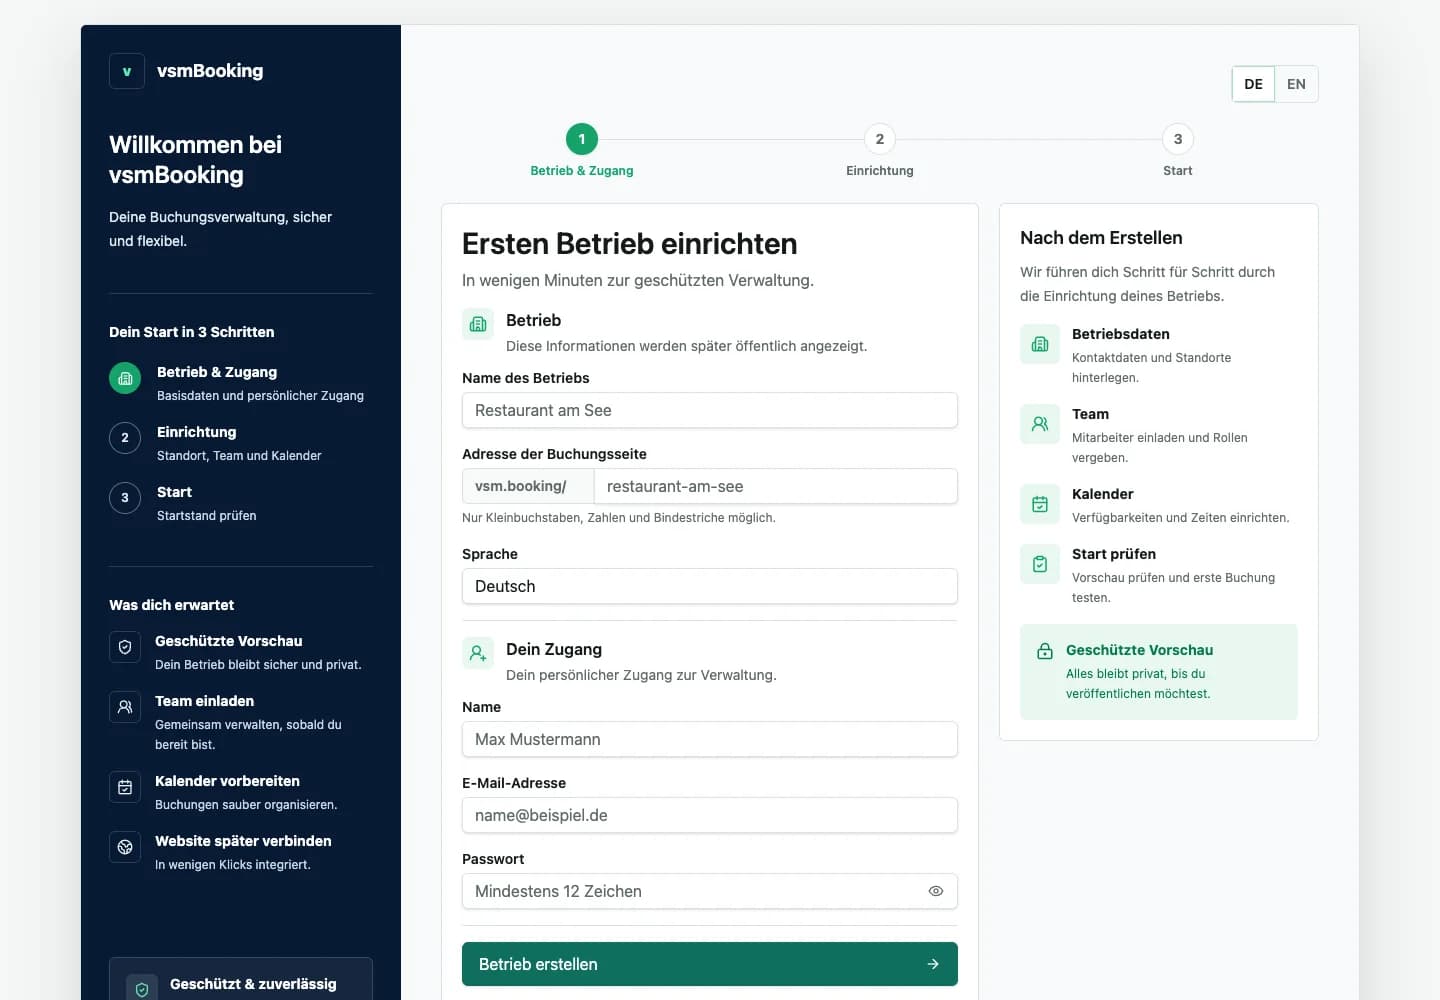This screenshot has width=1440, height=1000.
Task: Focus the E-Mail-Adresse input field
Action: pos(710,815)
